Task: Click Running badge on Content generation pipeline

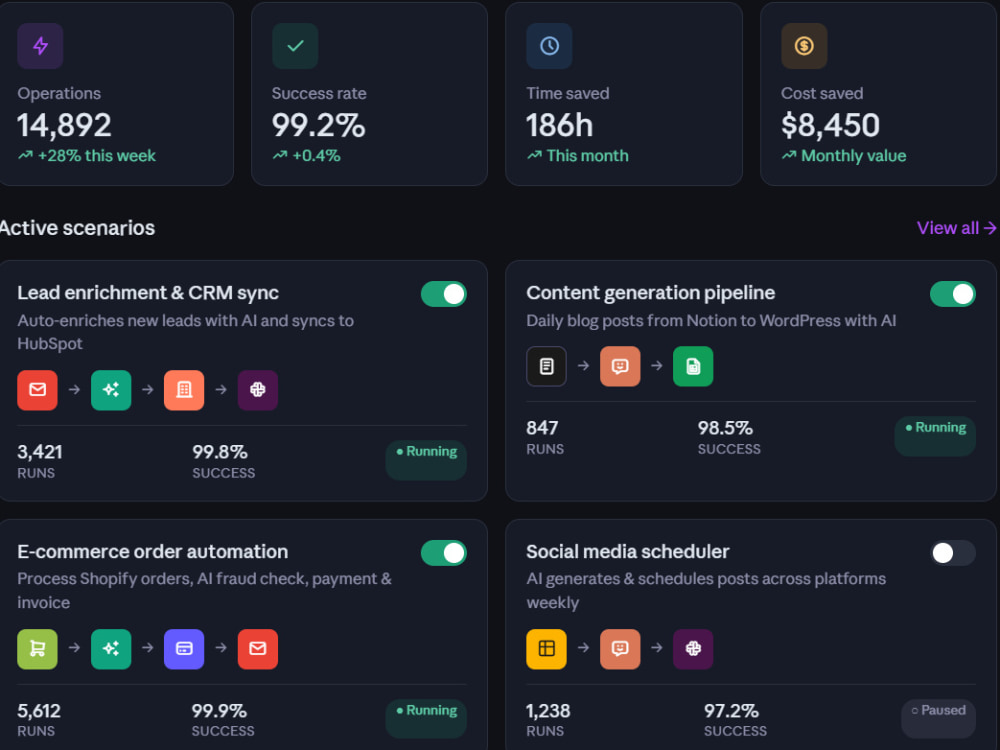Action: pos(935,436)
